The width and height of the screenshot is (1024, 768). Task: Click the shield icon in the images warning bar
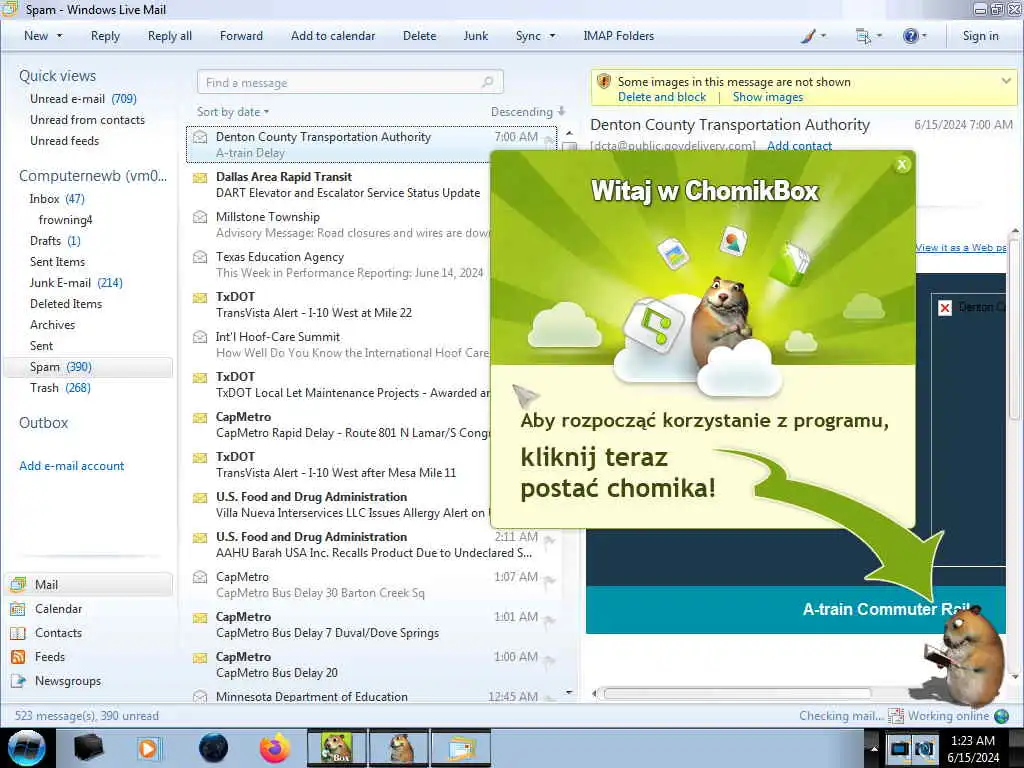pos(604,82)
